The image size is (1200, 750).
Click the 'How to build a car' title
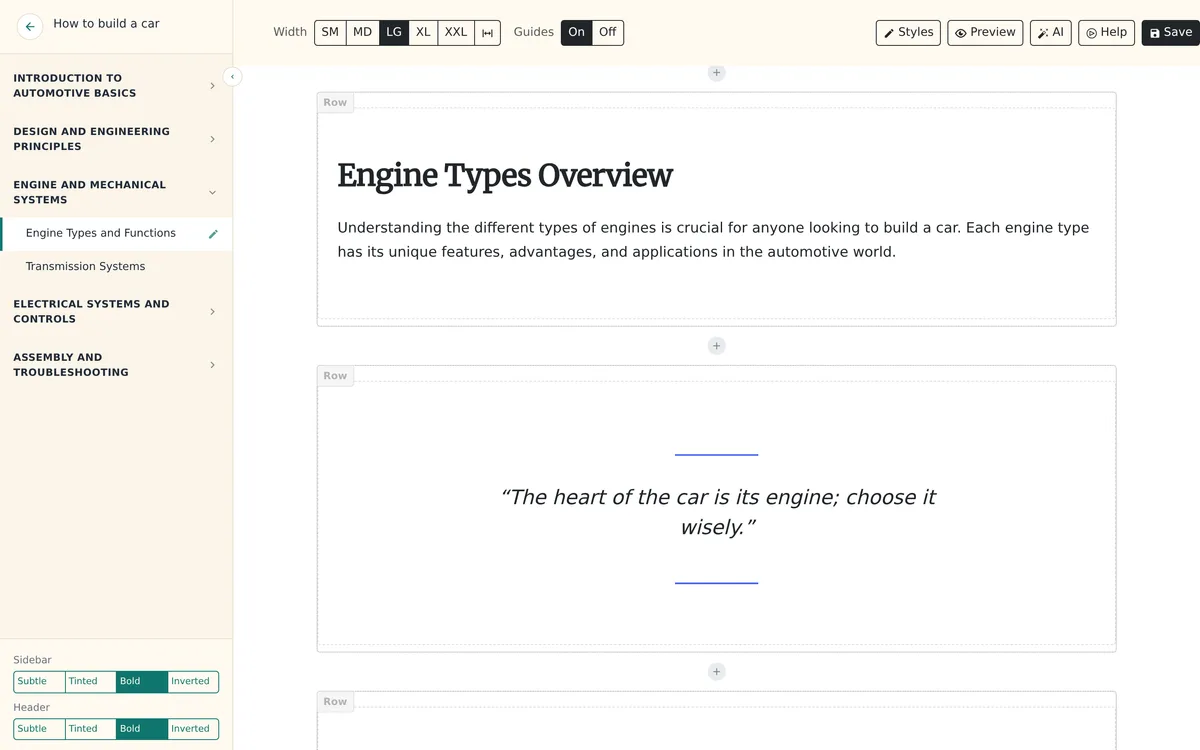pyautogui.click(x=106, y=23)
